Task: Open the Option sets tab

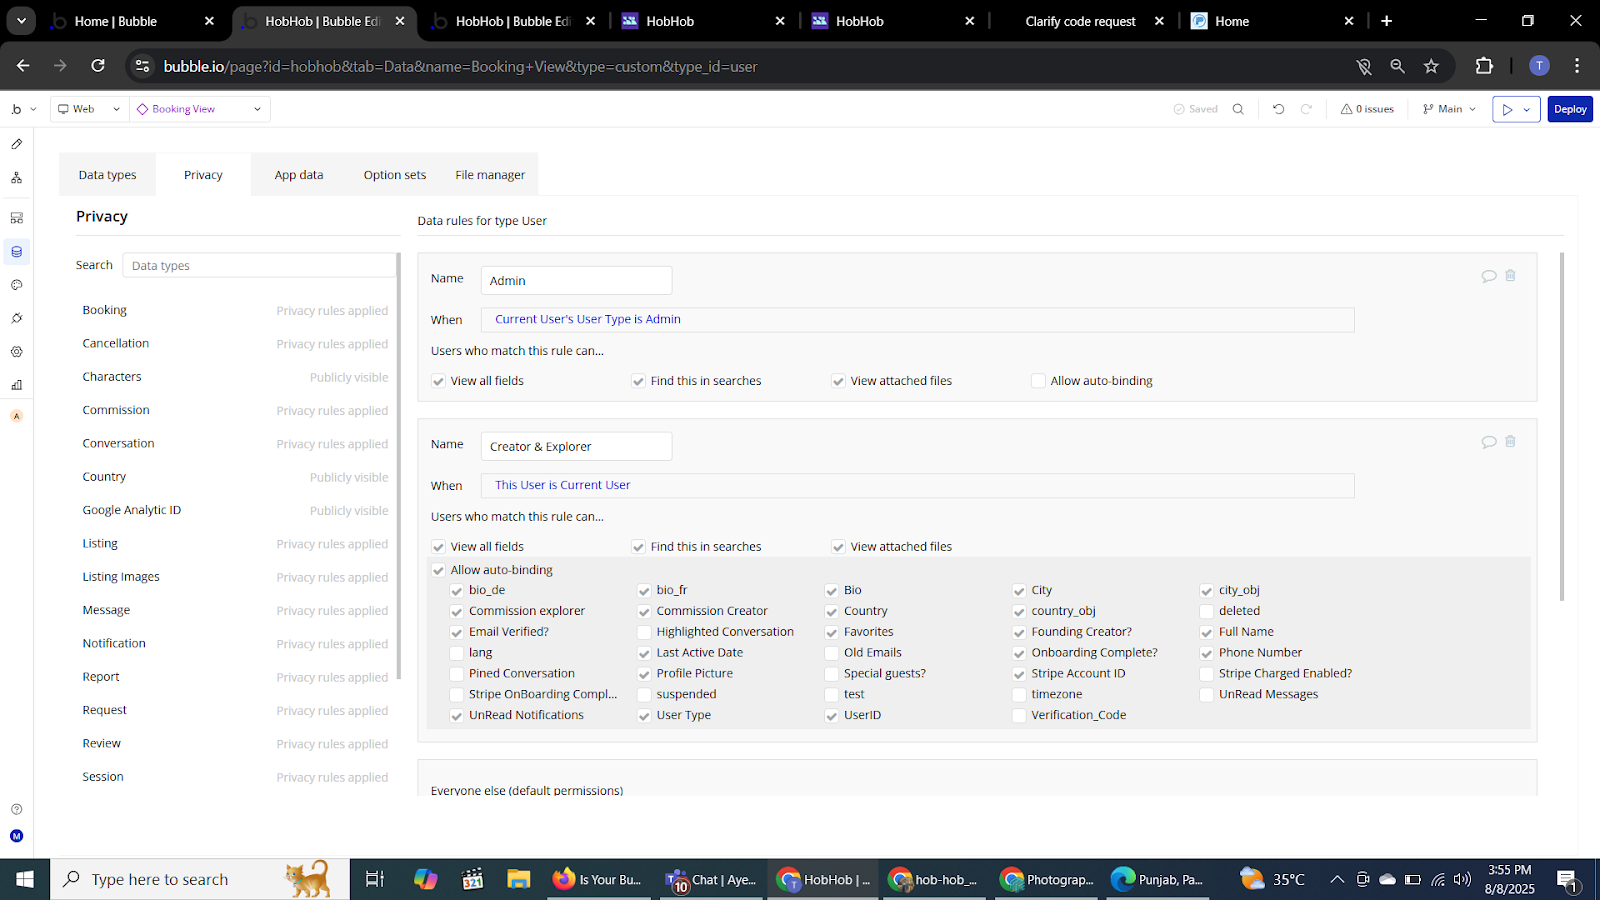Action: click(x=395, y=175)
